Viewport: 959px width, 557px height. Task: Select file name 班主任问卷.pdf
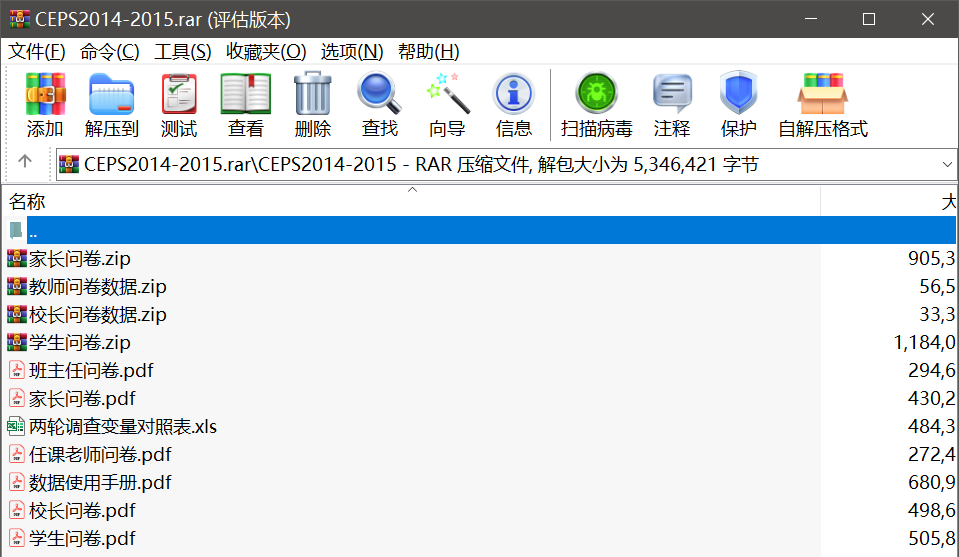(x=91, y=371)
